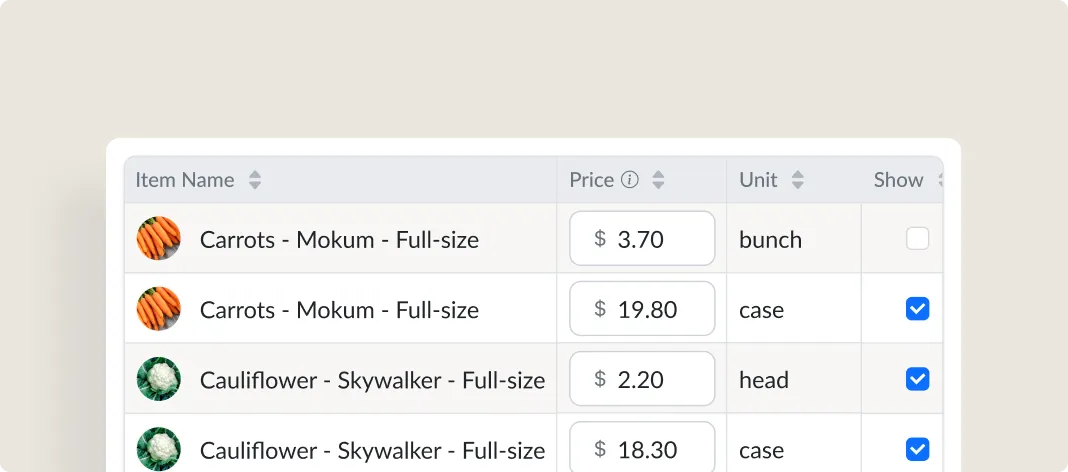The width and height of the screenshot is (1068, 472).
Task: Enable Show checkbox for carrots bunch
Action: 917,239
